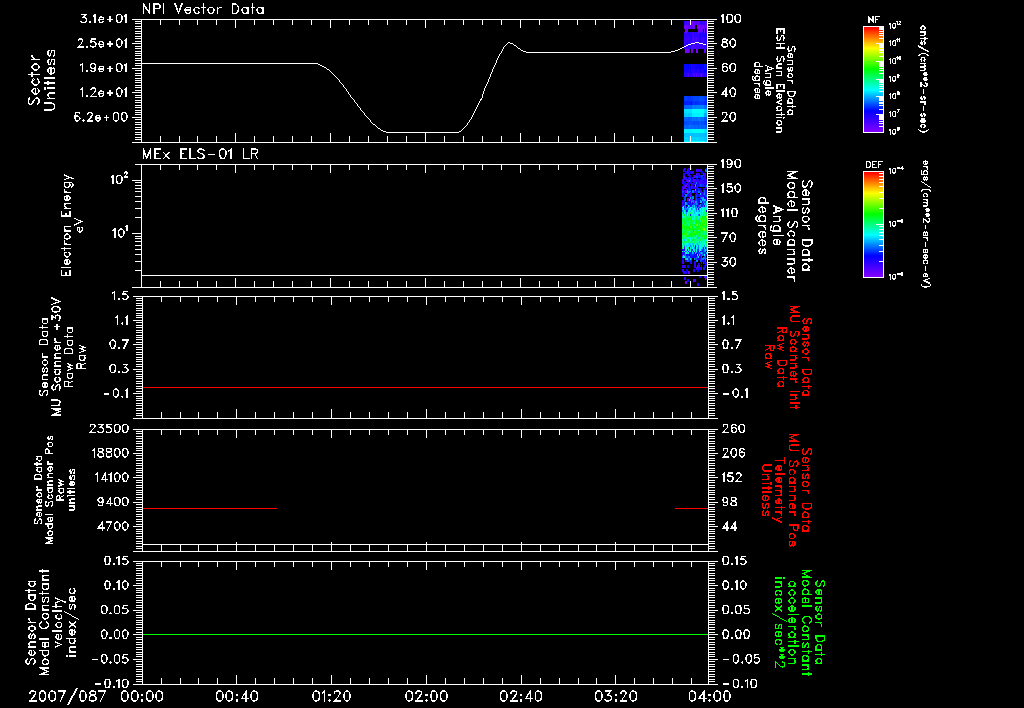The width and height of the screenshot is (1024, 708).
Task: Click the 00:40 time axis label
Action: tap(236, 696)
